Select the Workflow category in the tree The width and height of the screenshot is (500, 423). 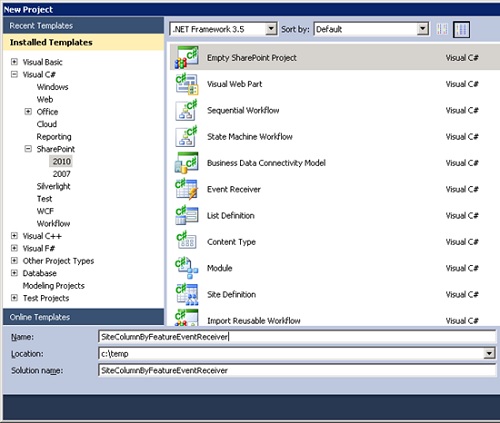53,223
